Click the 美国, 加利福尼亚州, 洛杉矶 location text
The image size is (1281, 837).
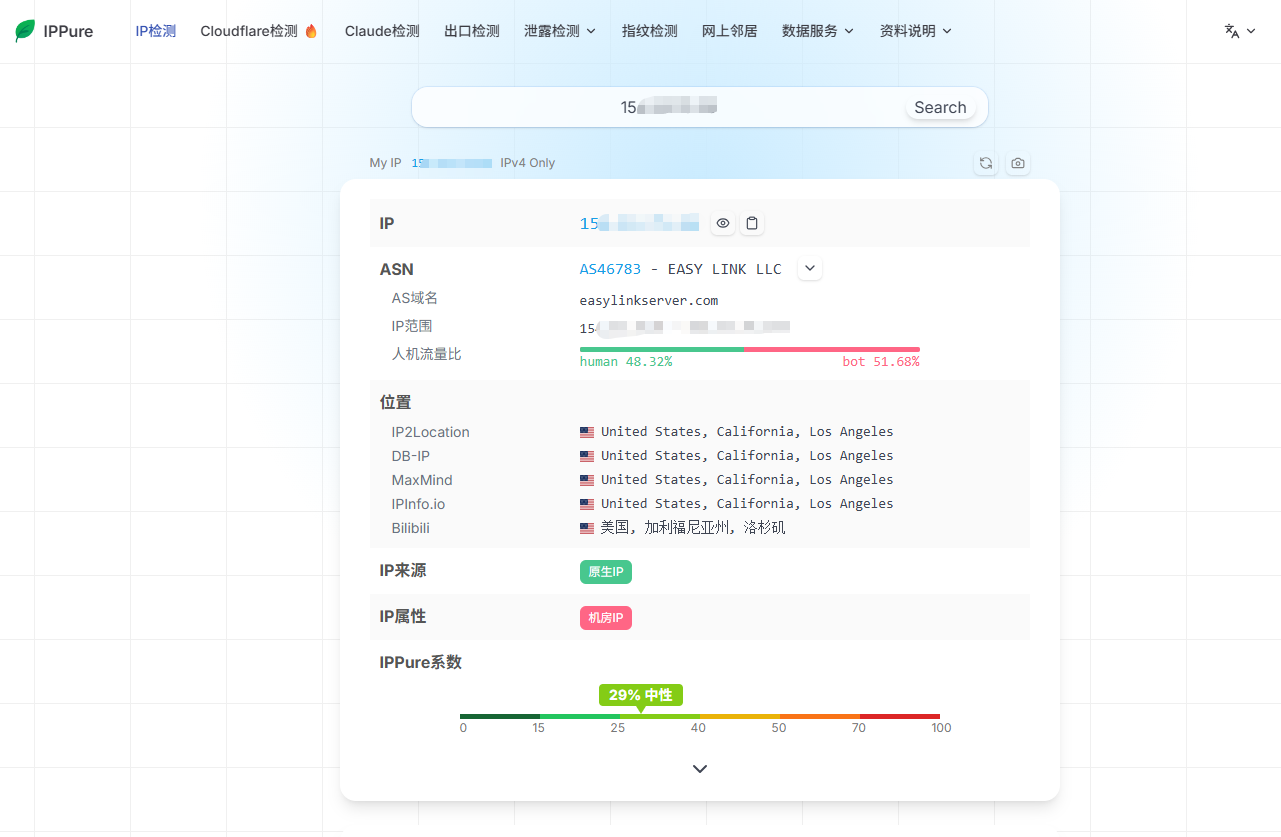[693, 528]
